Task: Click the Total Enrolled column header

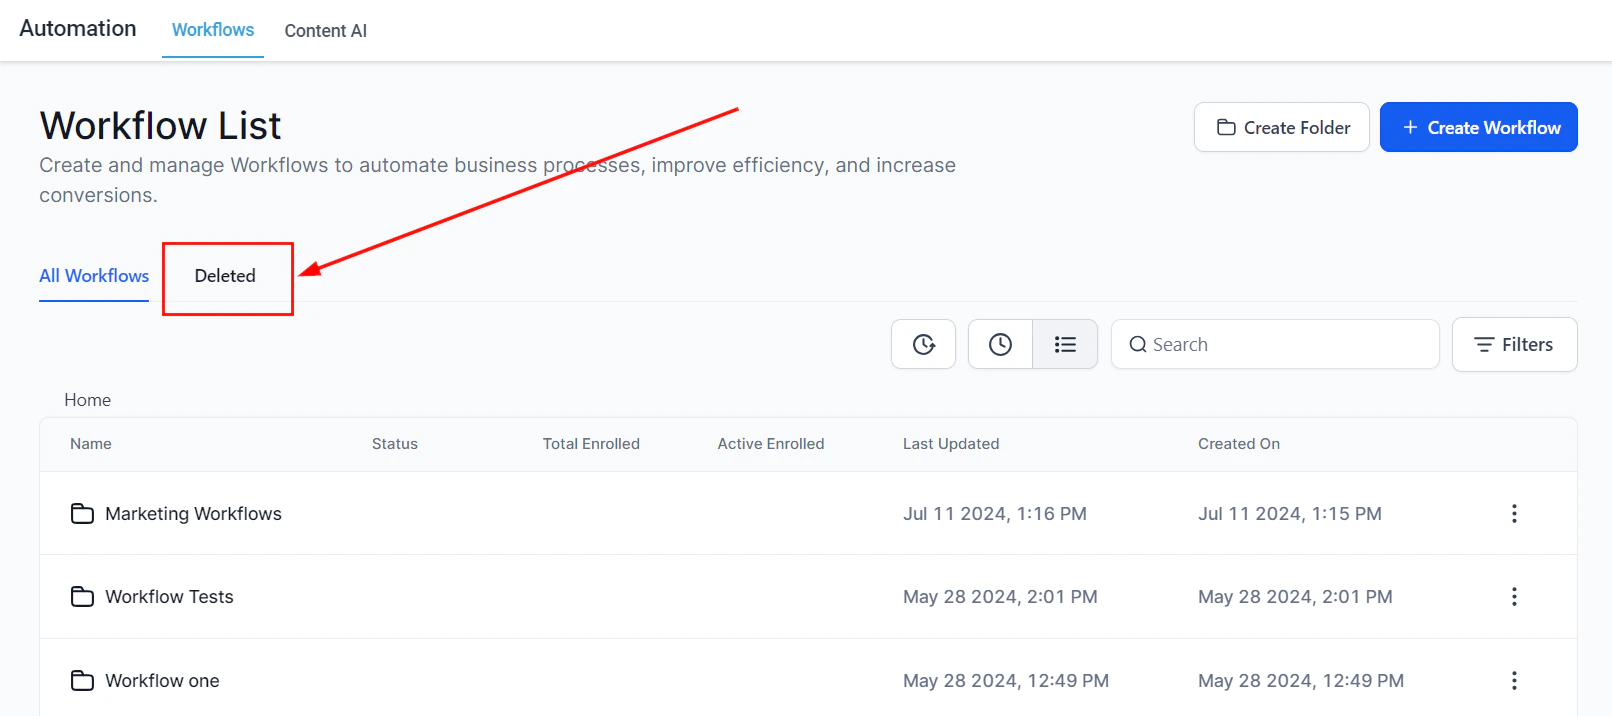Action: coord(591,444)
